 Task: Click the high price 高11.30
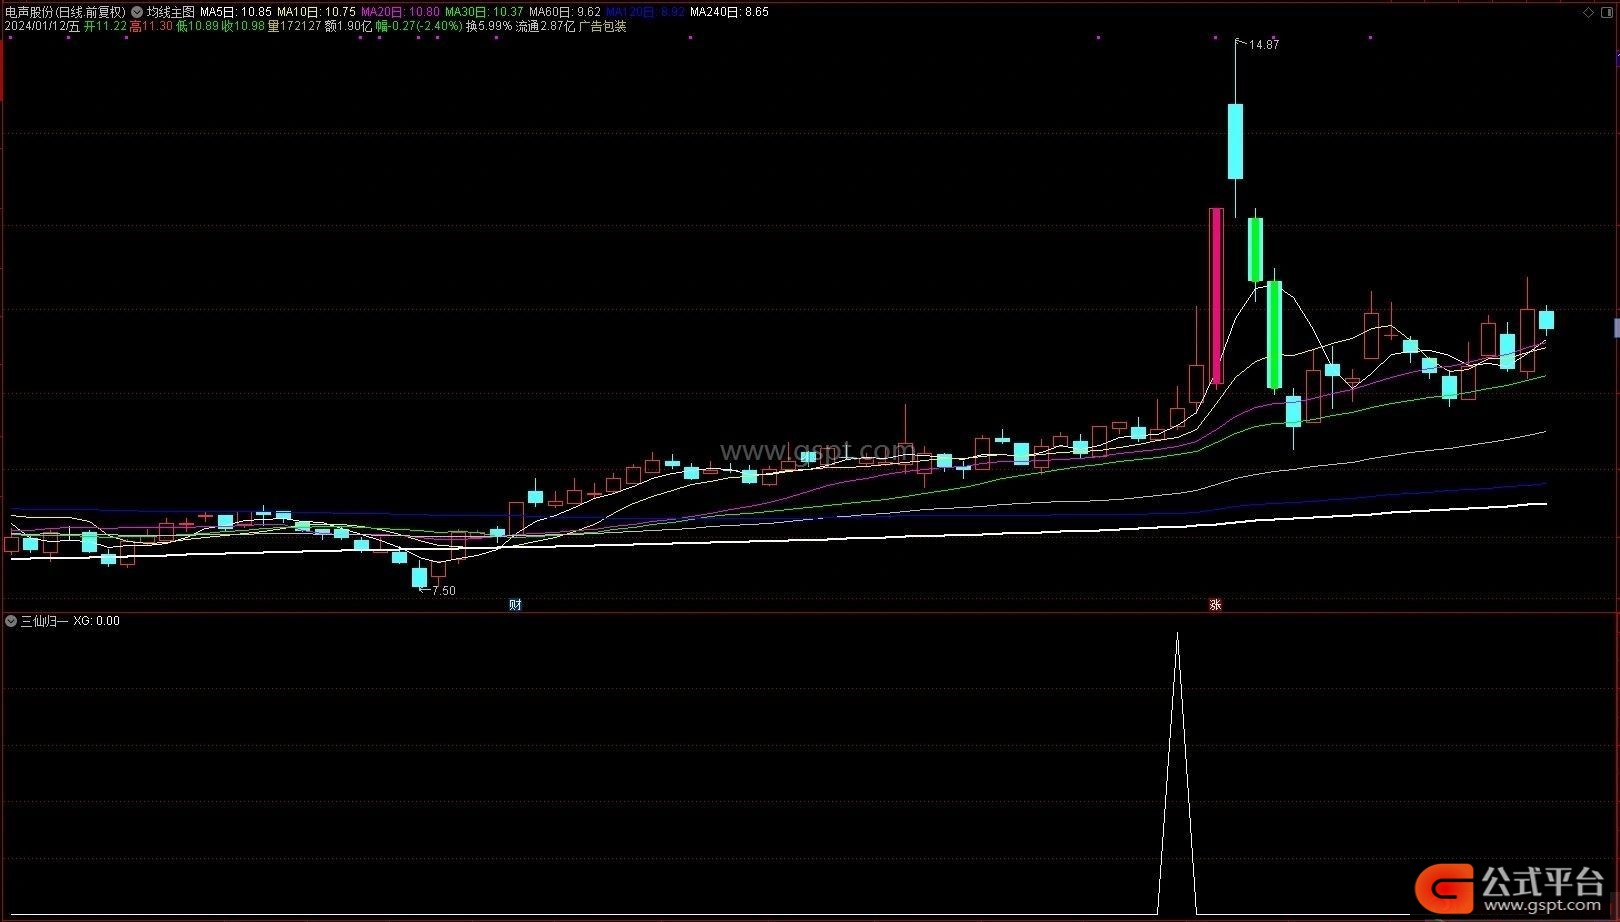click(x=151, y=27)
